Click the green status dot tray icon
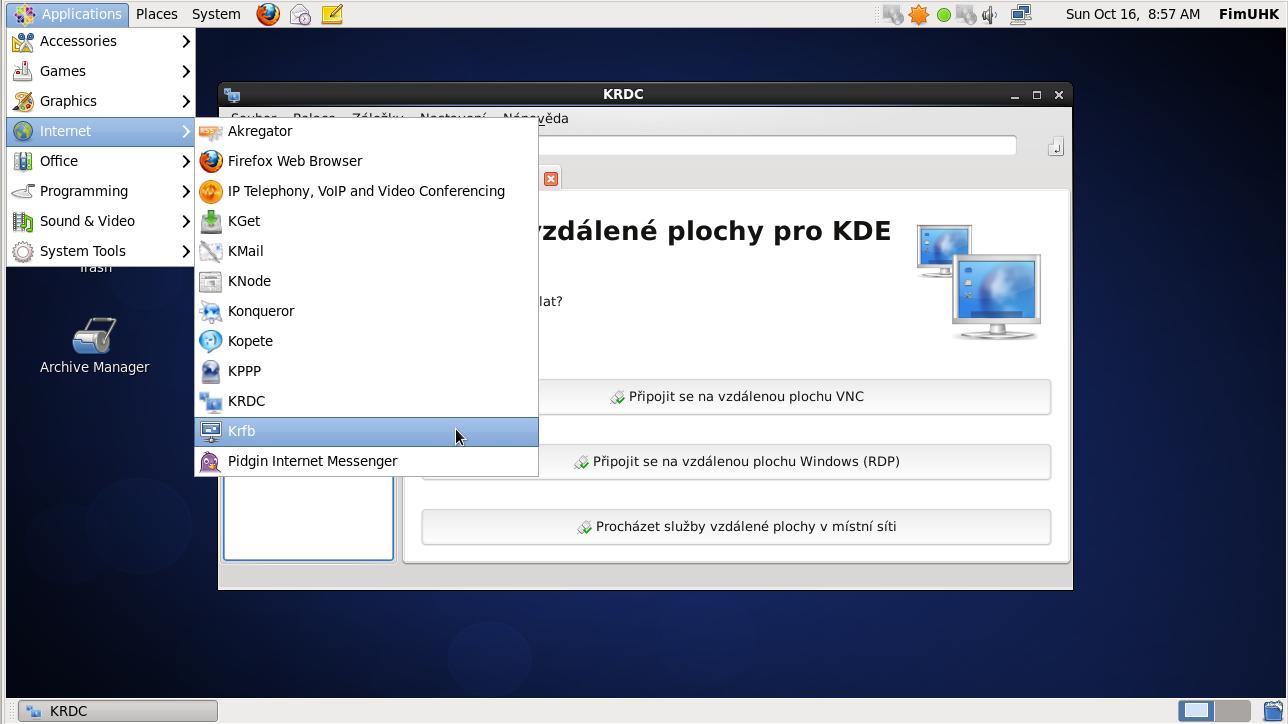This screenshot has width=1288, height=724. 943,15
